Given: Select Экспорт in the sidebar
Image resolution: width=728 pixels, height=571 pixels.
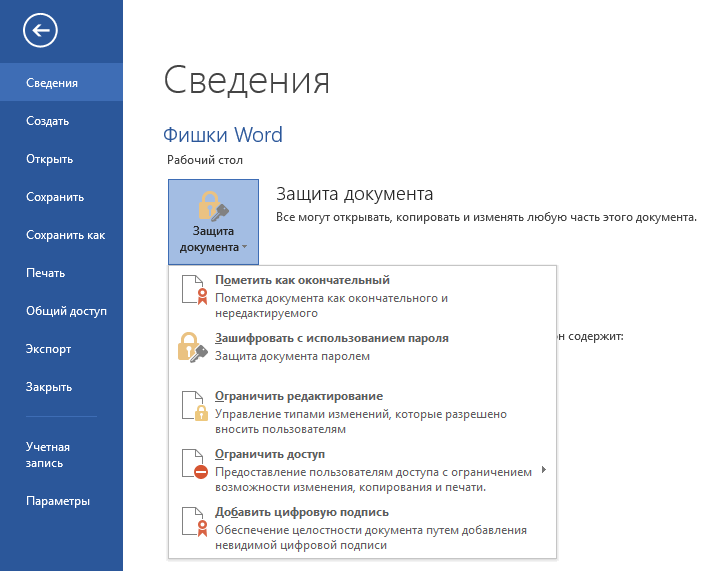Looking at the screenshot, I should coord(61,349).
